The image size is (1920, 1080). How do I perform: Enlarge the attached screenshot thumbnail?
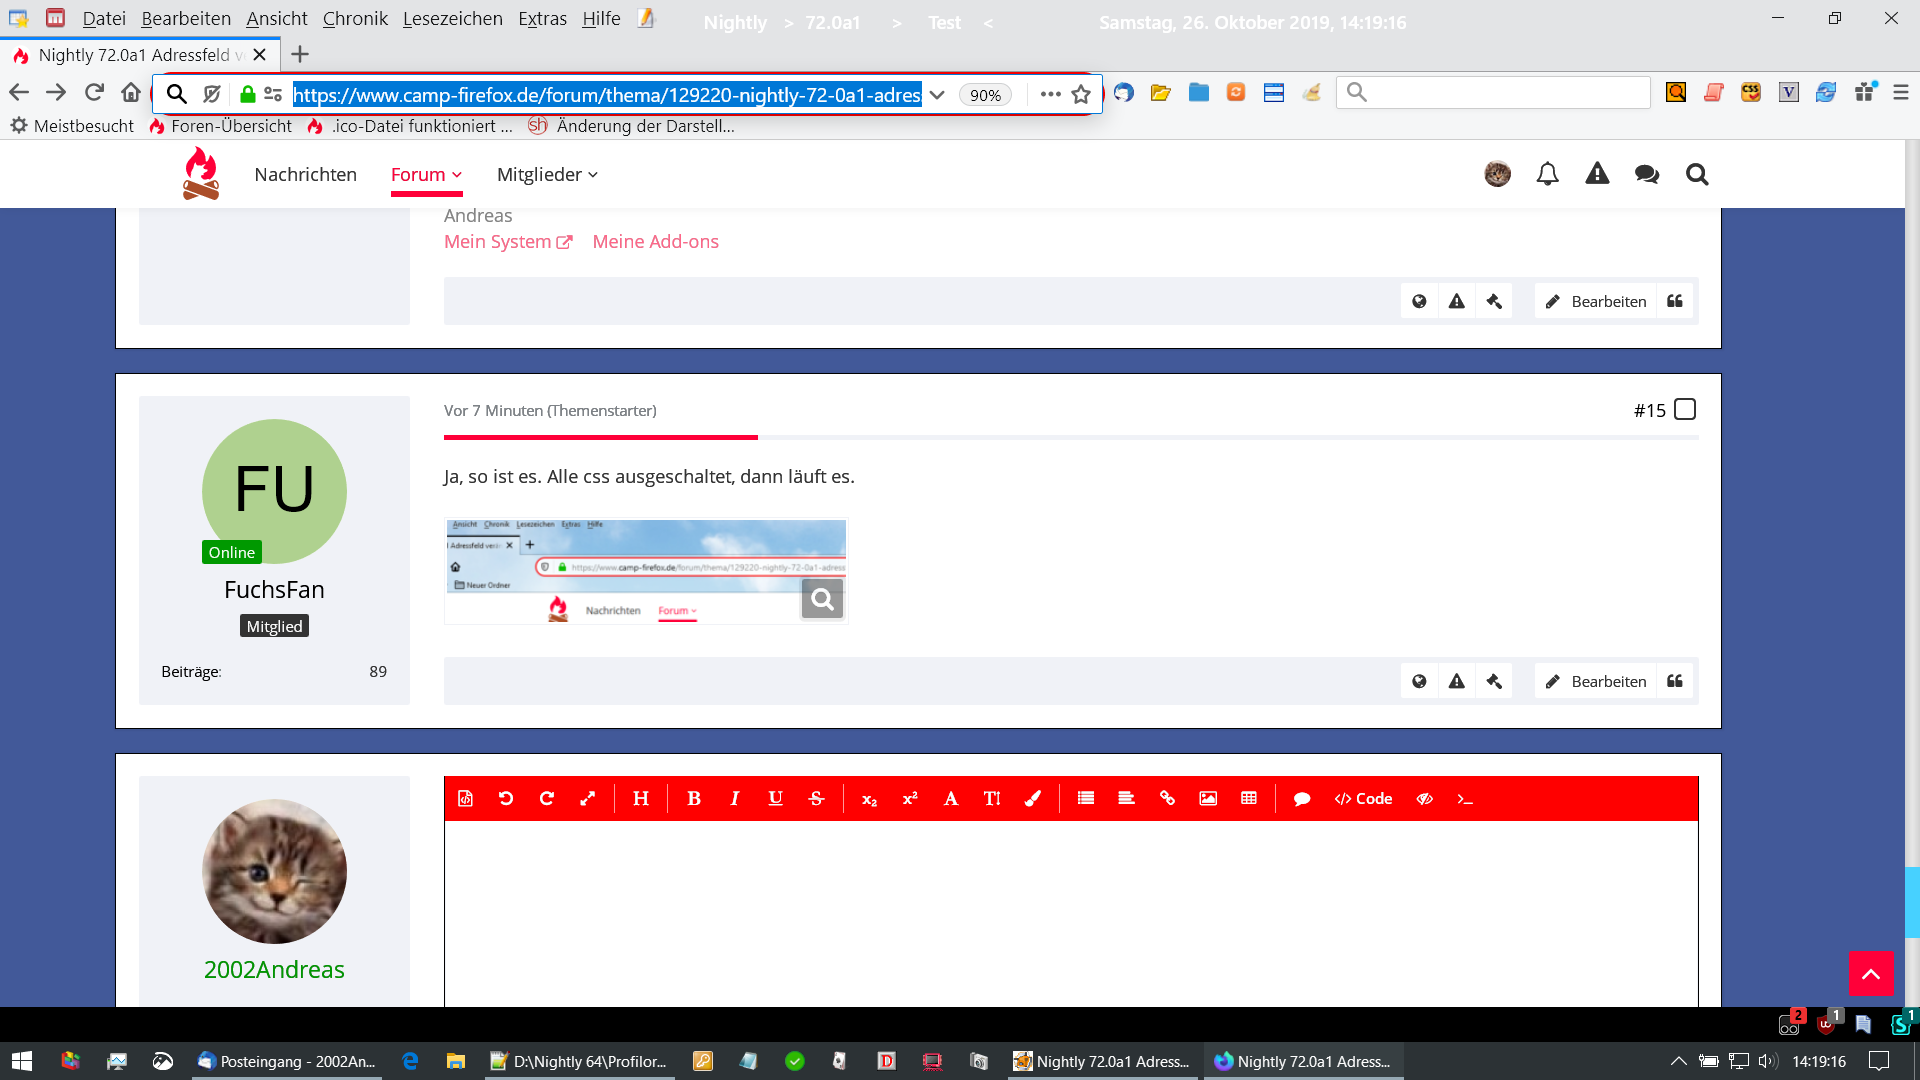tap(822, 599)
